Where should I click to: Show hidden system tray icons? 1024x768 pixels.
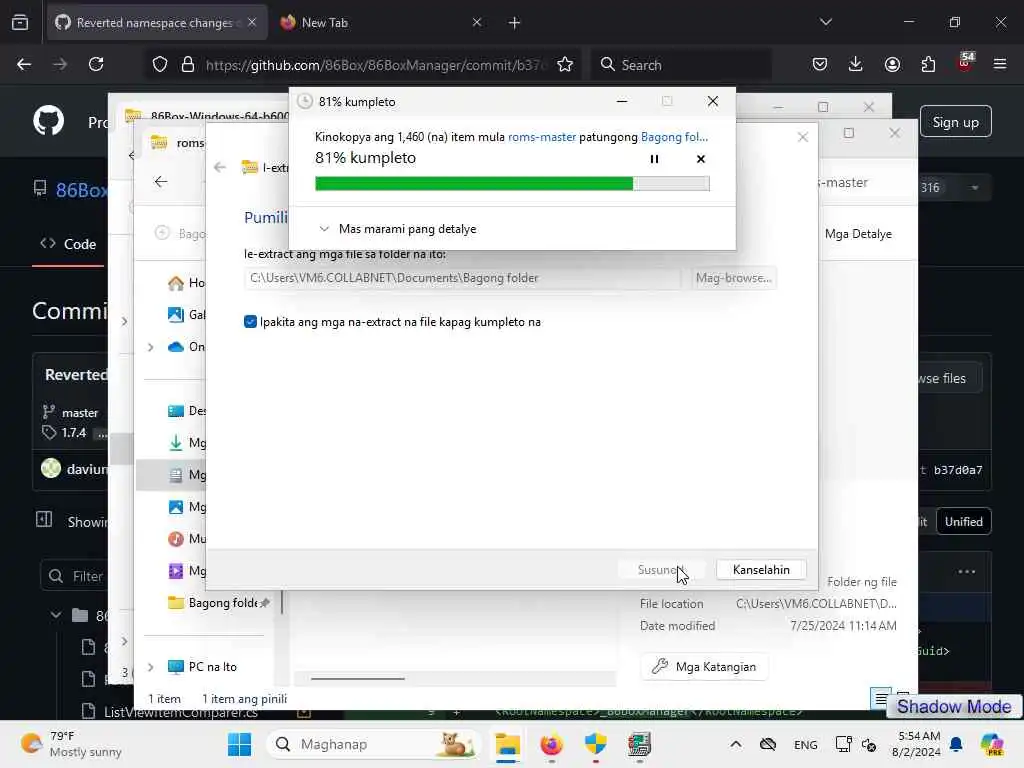click(x=735, y=744)
